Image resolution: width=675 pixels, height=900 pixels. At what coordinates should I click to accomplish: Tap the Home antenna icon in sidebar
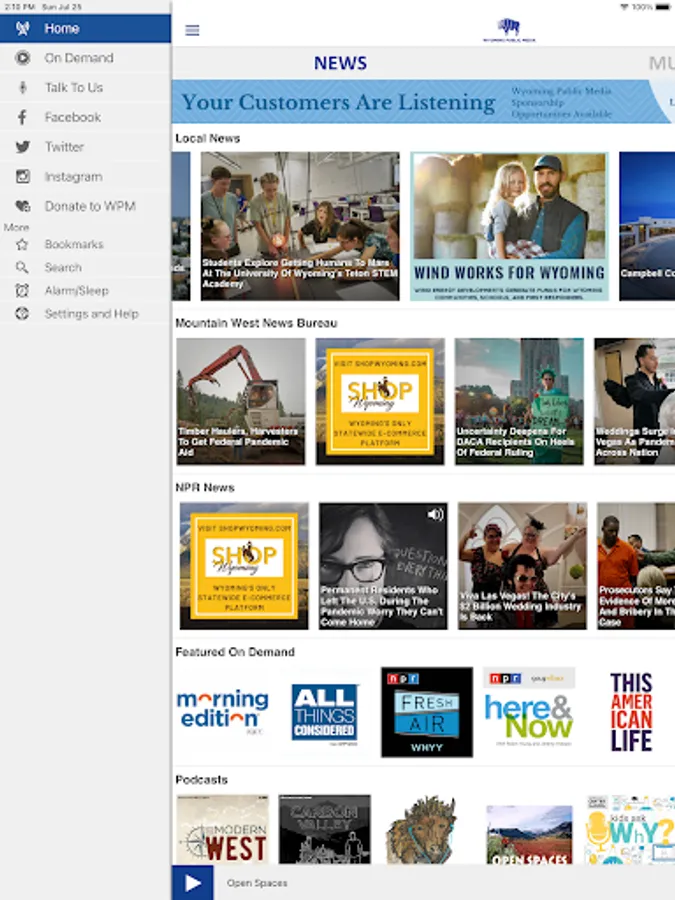point(22,28)
